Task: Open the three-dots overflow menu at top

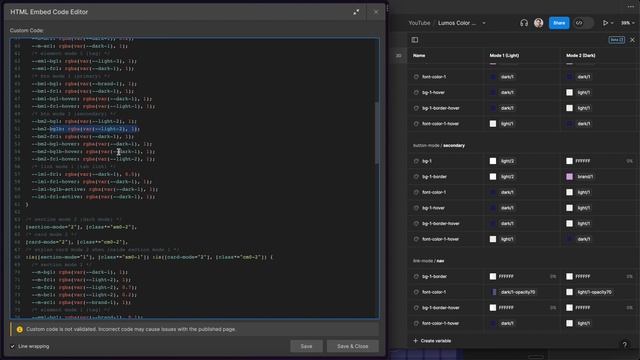Action: [x=631, y=7]
